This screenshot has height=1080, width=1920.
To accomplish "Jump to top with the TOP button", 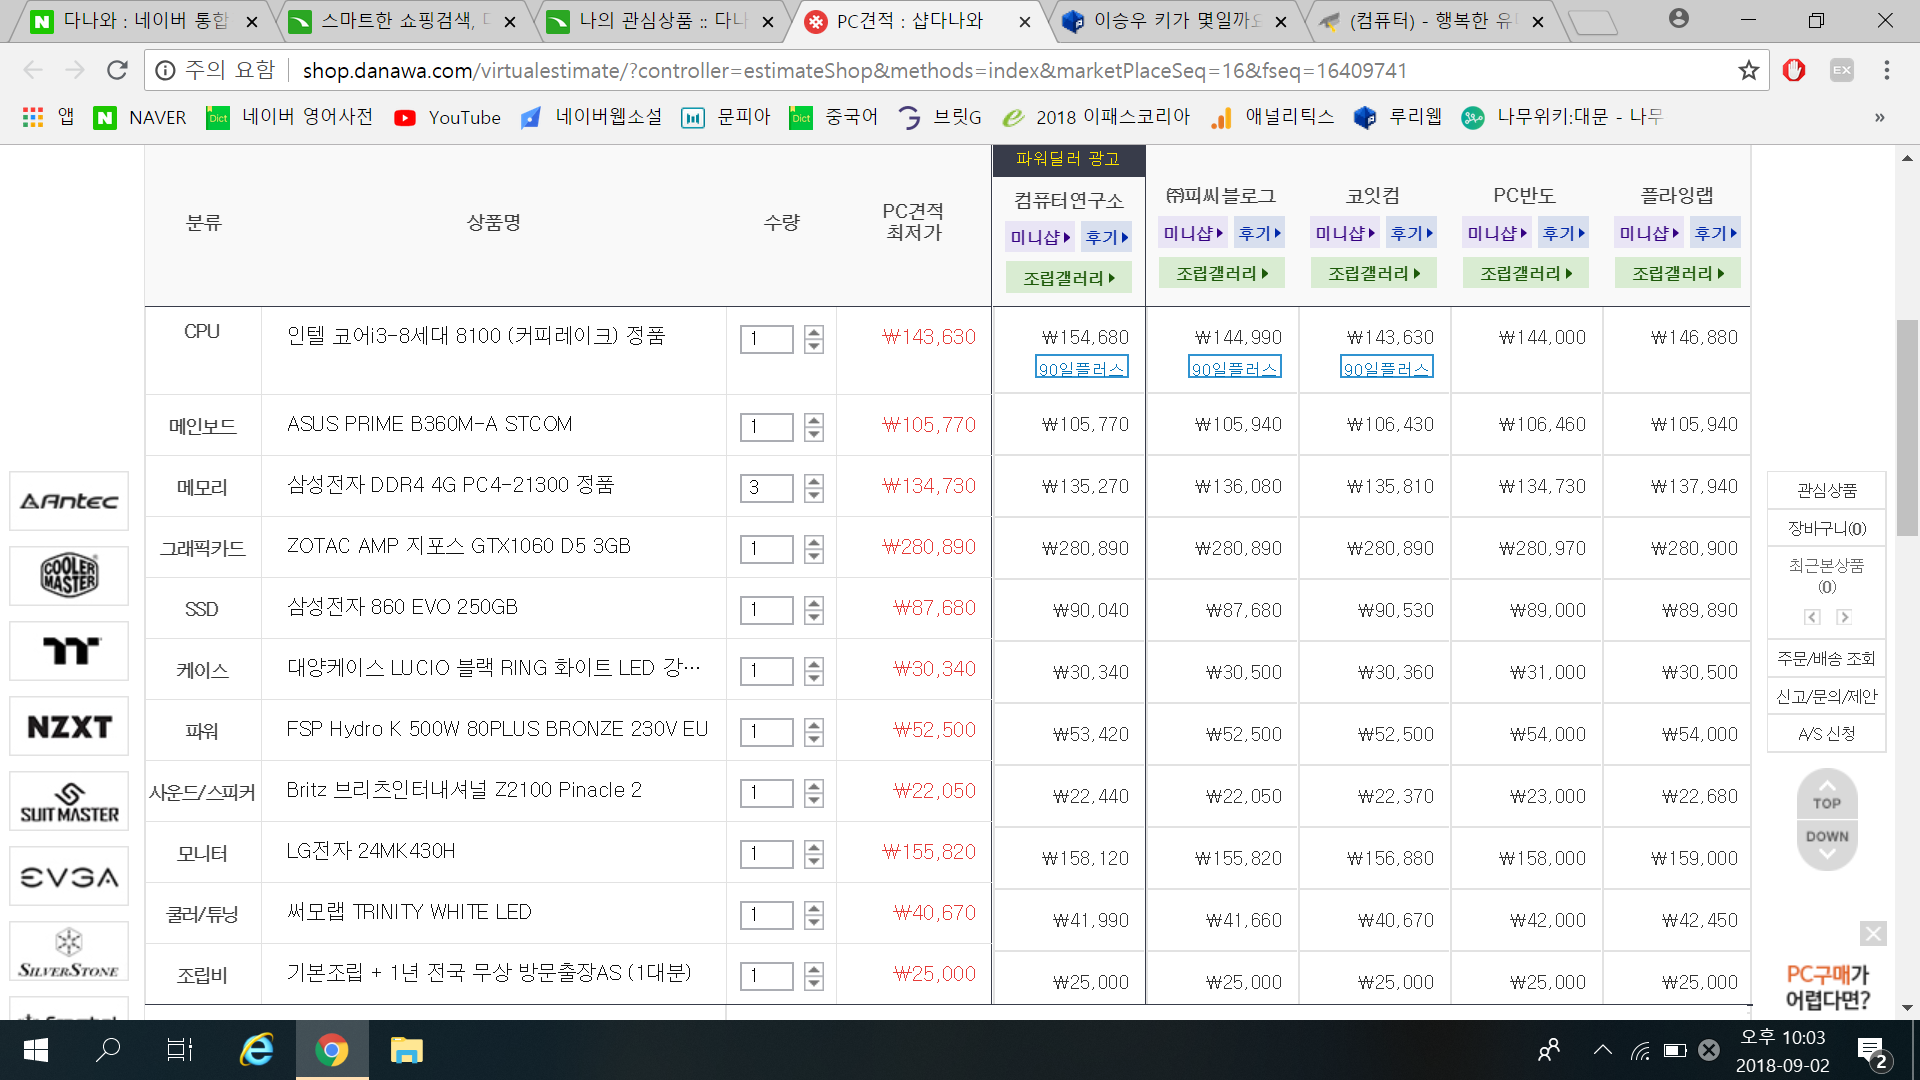I will click(x=1827, y=794).
